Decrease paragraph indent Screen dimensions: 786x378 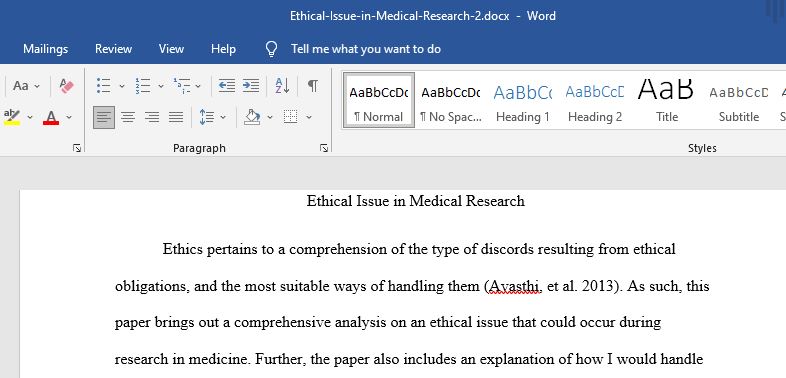[x=227, y=86]
